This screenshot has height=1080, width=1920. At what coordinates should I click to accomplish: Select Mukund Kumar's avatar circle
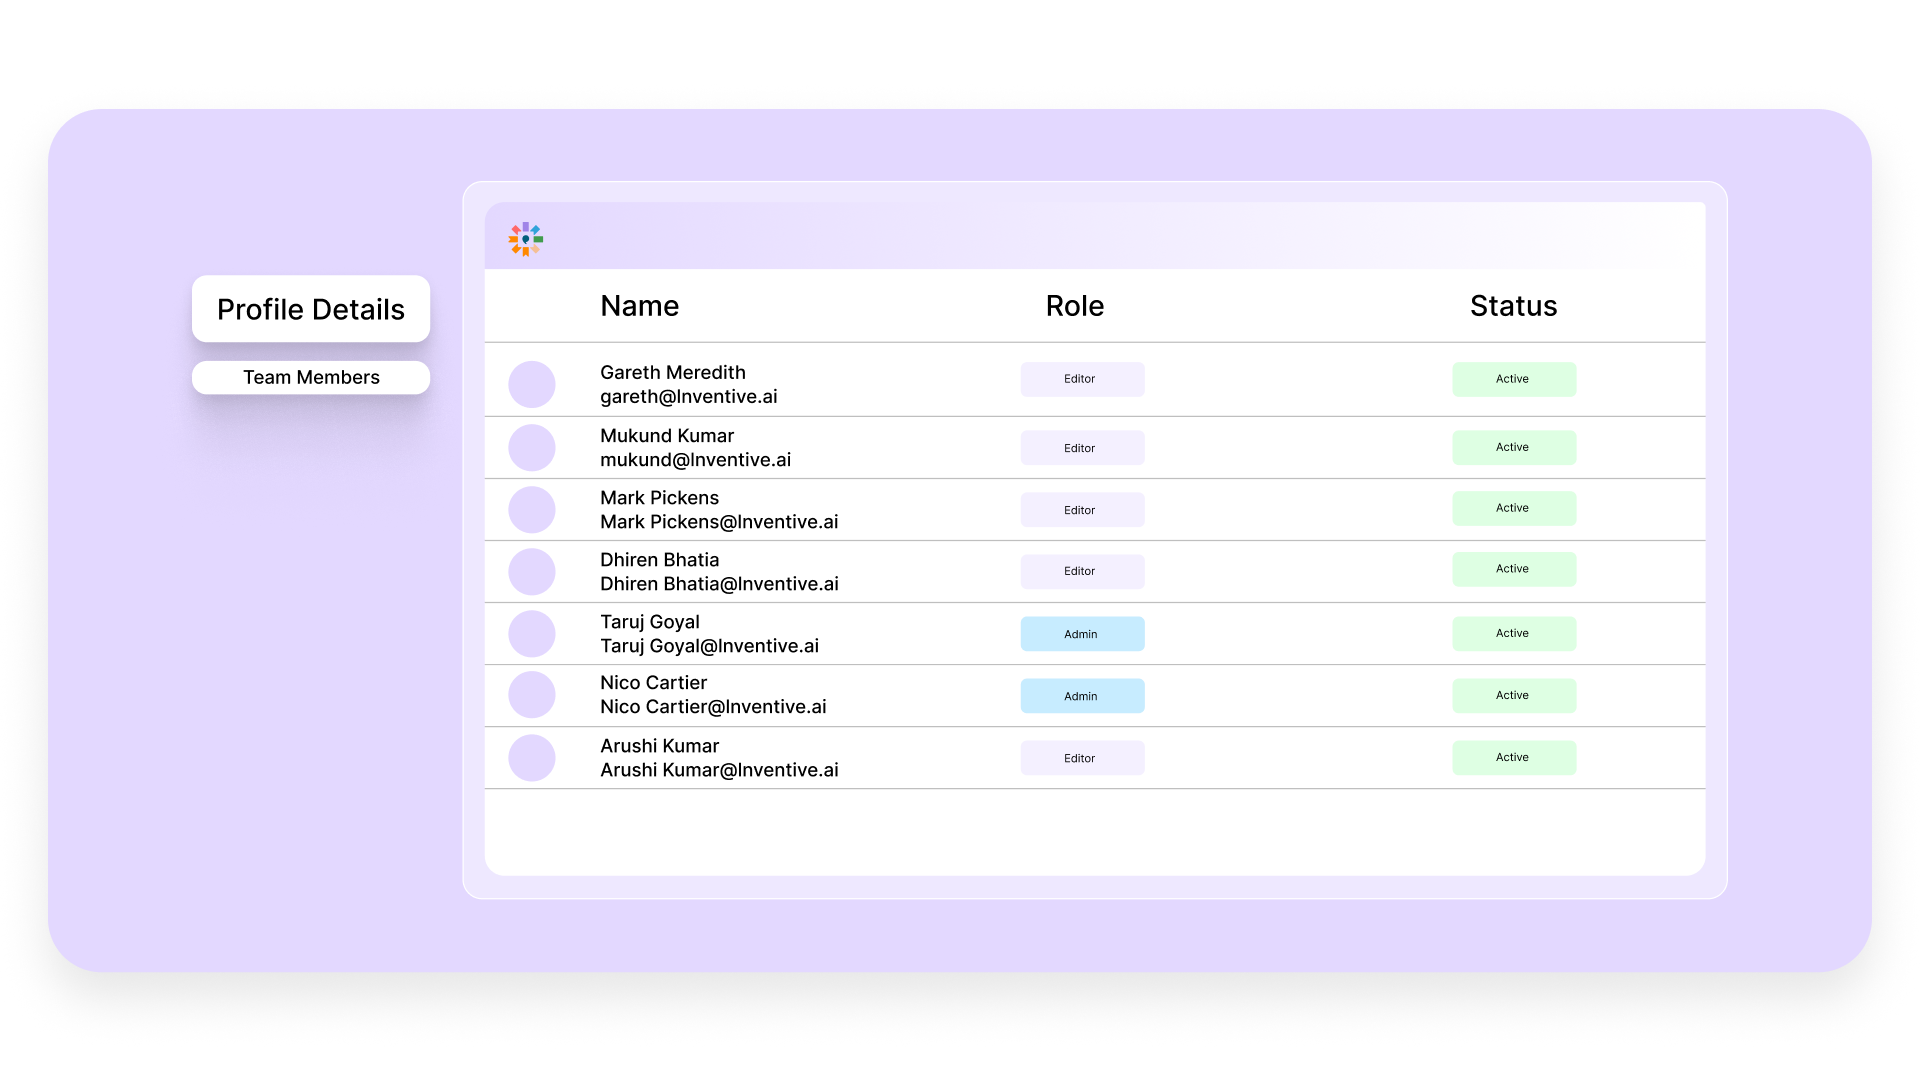531,447
